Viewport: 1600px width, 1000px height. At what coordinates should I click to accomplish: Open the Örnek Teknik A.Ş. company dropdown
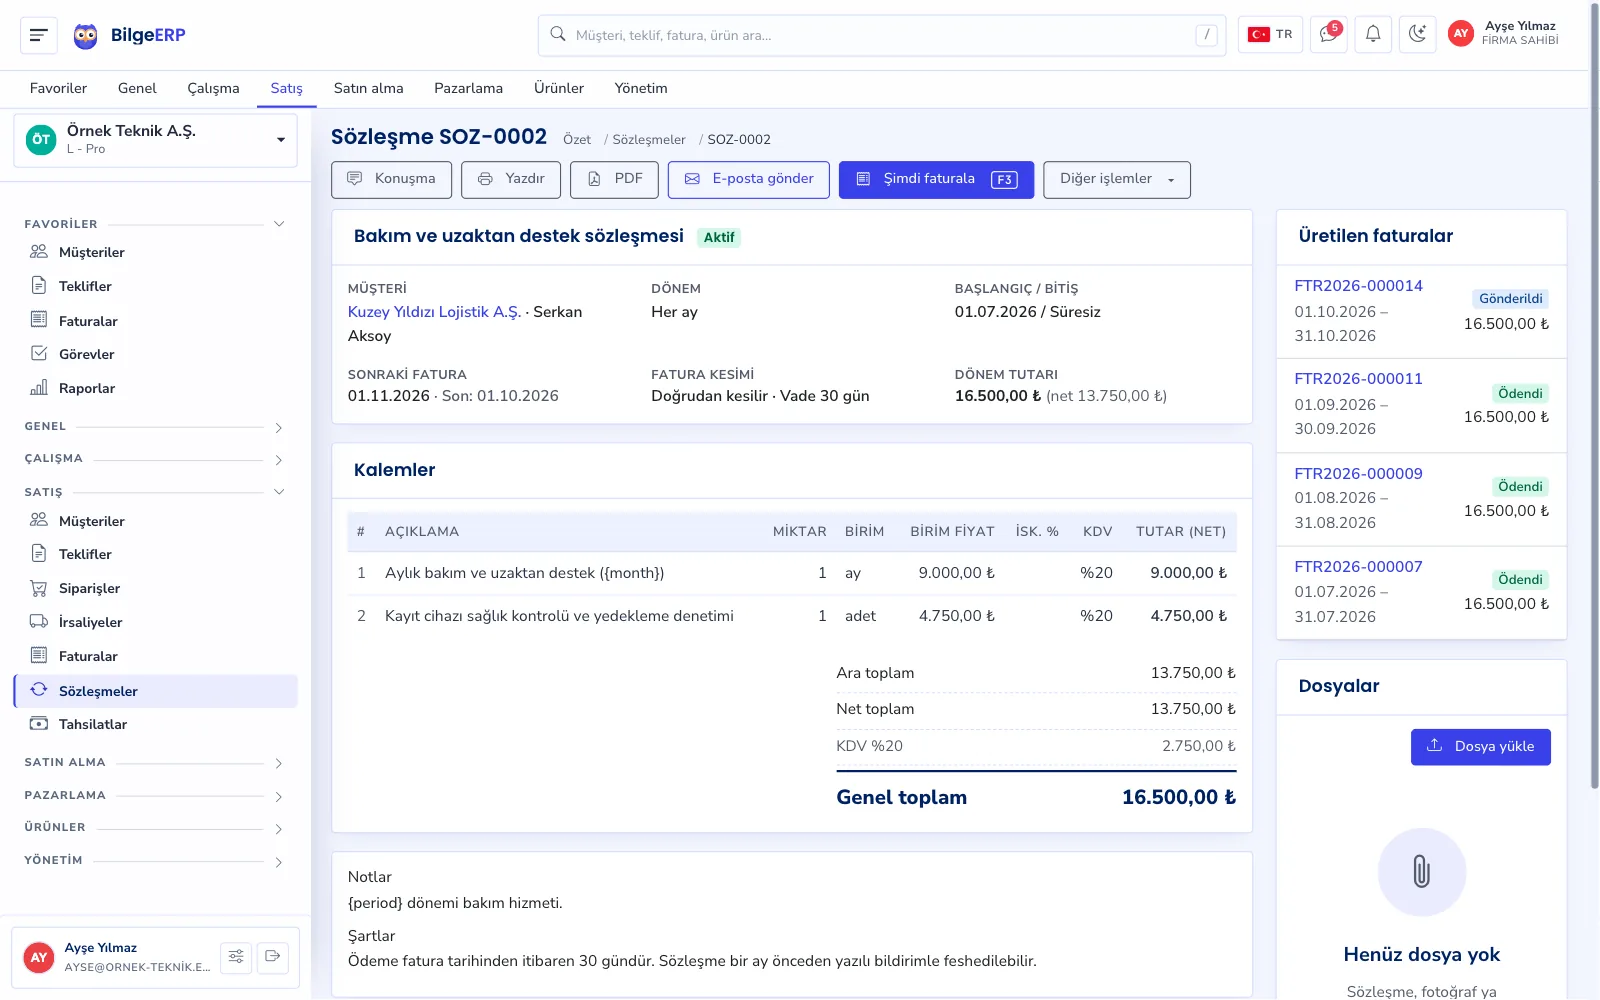(156, 140)
